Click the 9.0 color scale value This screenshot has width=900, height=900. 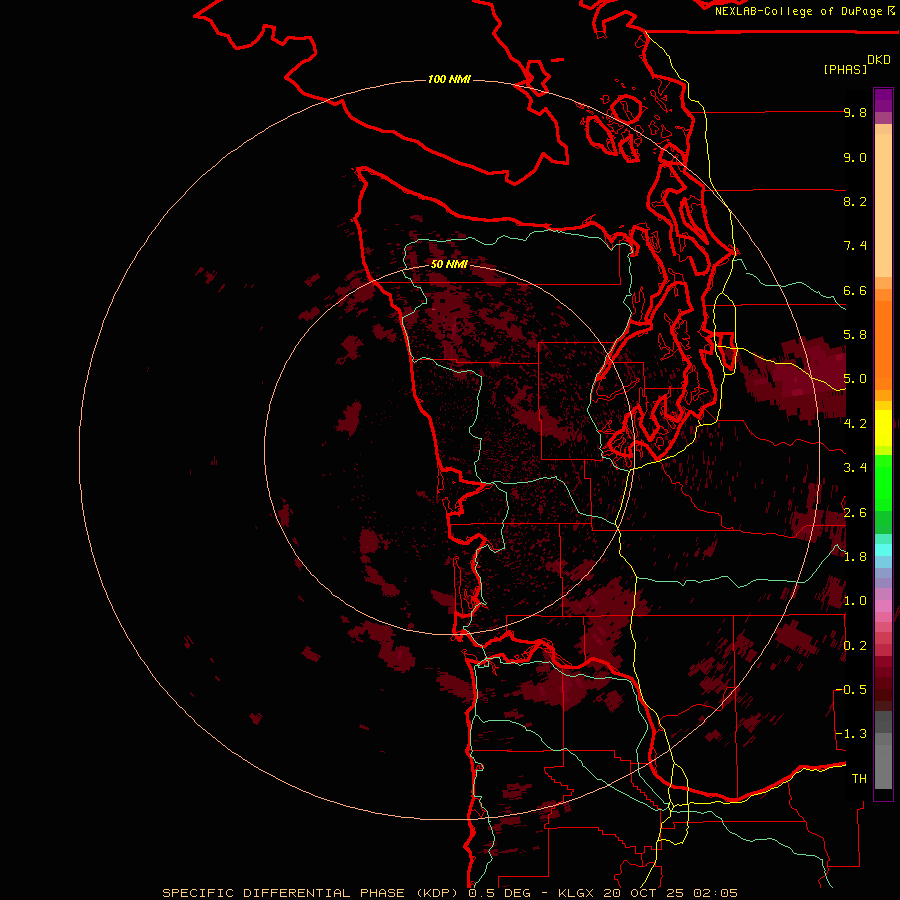pyautogui.click(x=855, y=157)
